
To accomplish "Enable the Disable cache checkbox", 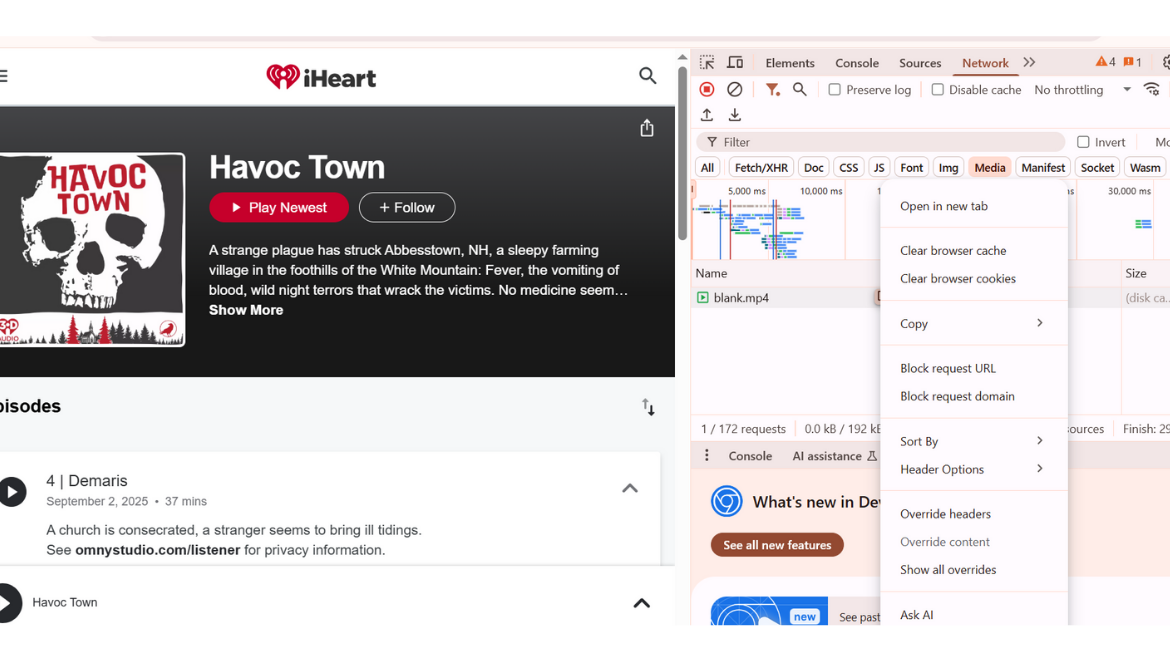I will [x=937, y=90].
